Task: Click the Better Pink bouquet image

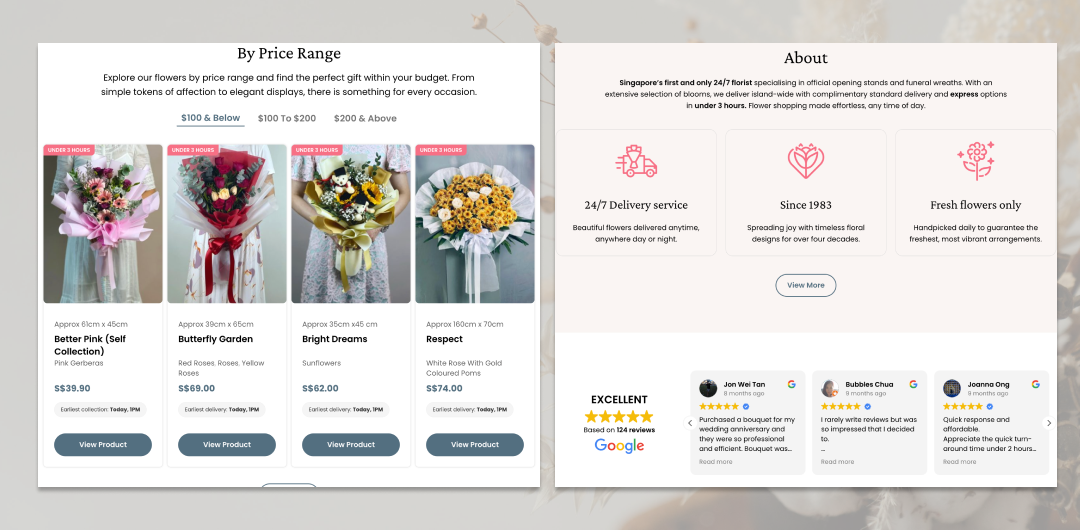Action: [103, 223]
